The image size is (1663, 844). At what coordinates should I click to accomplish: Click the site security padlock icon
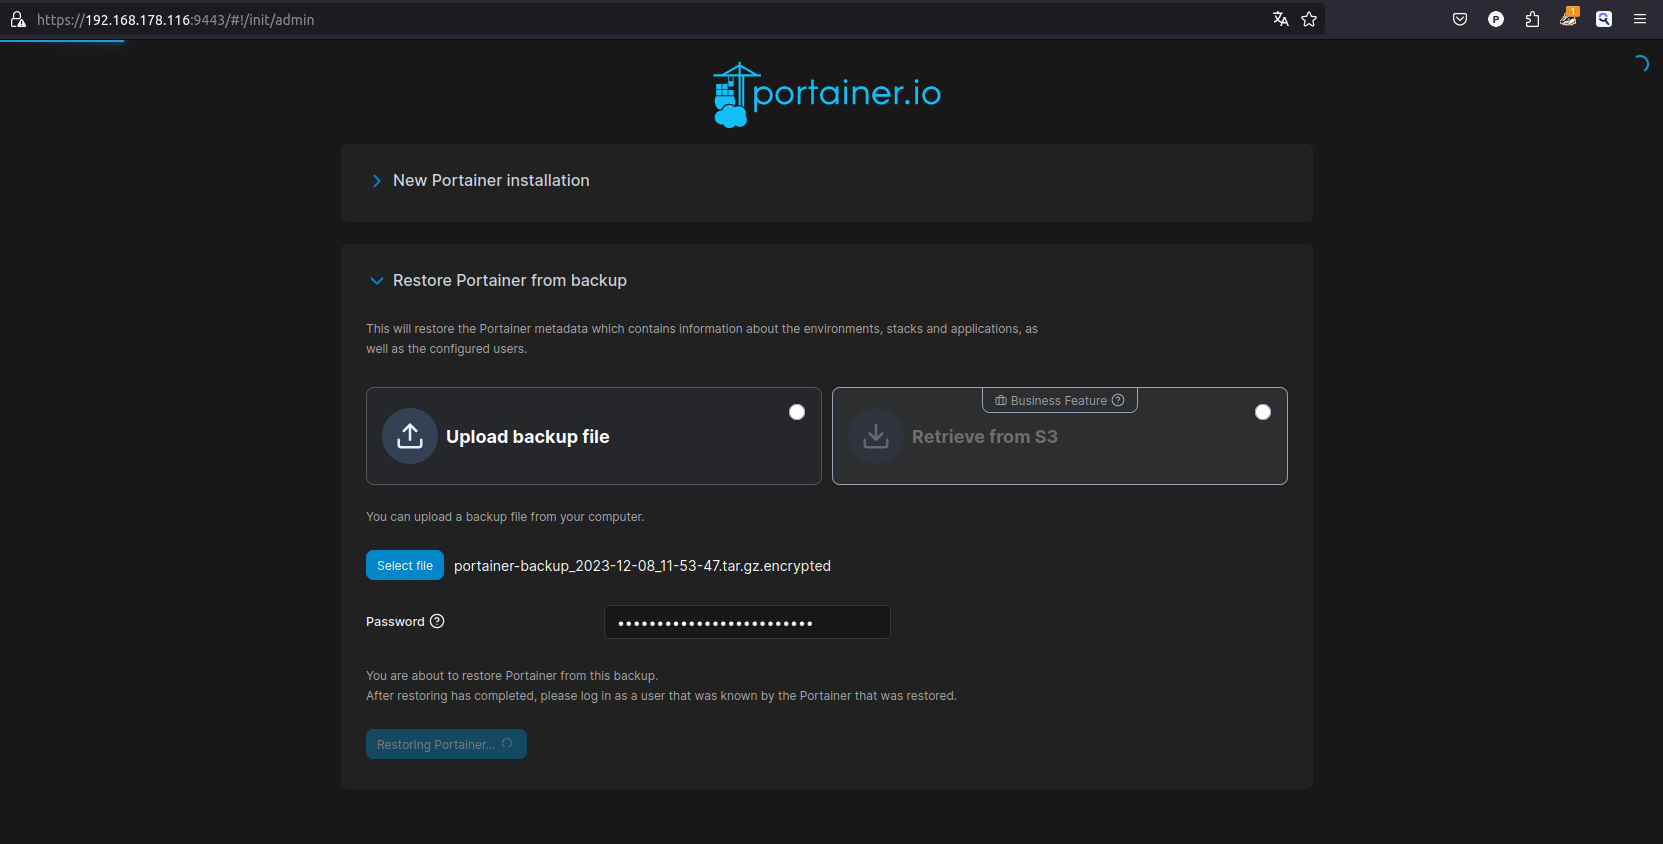(x=18, y=19)
